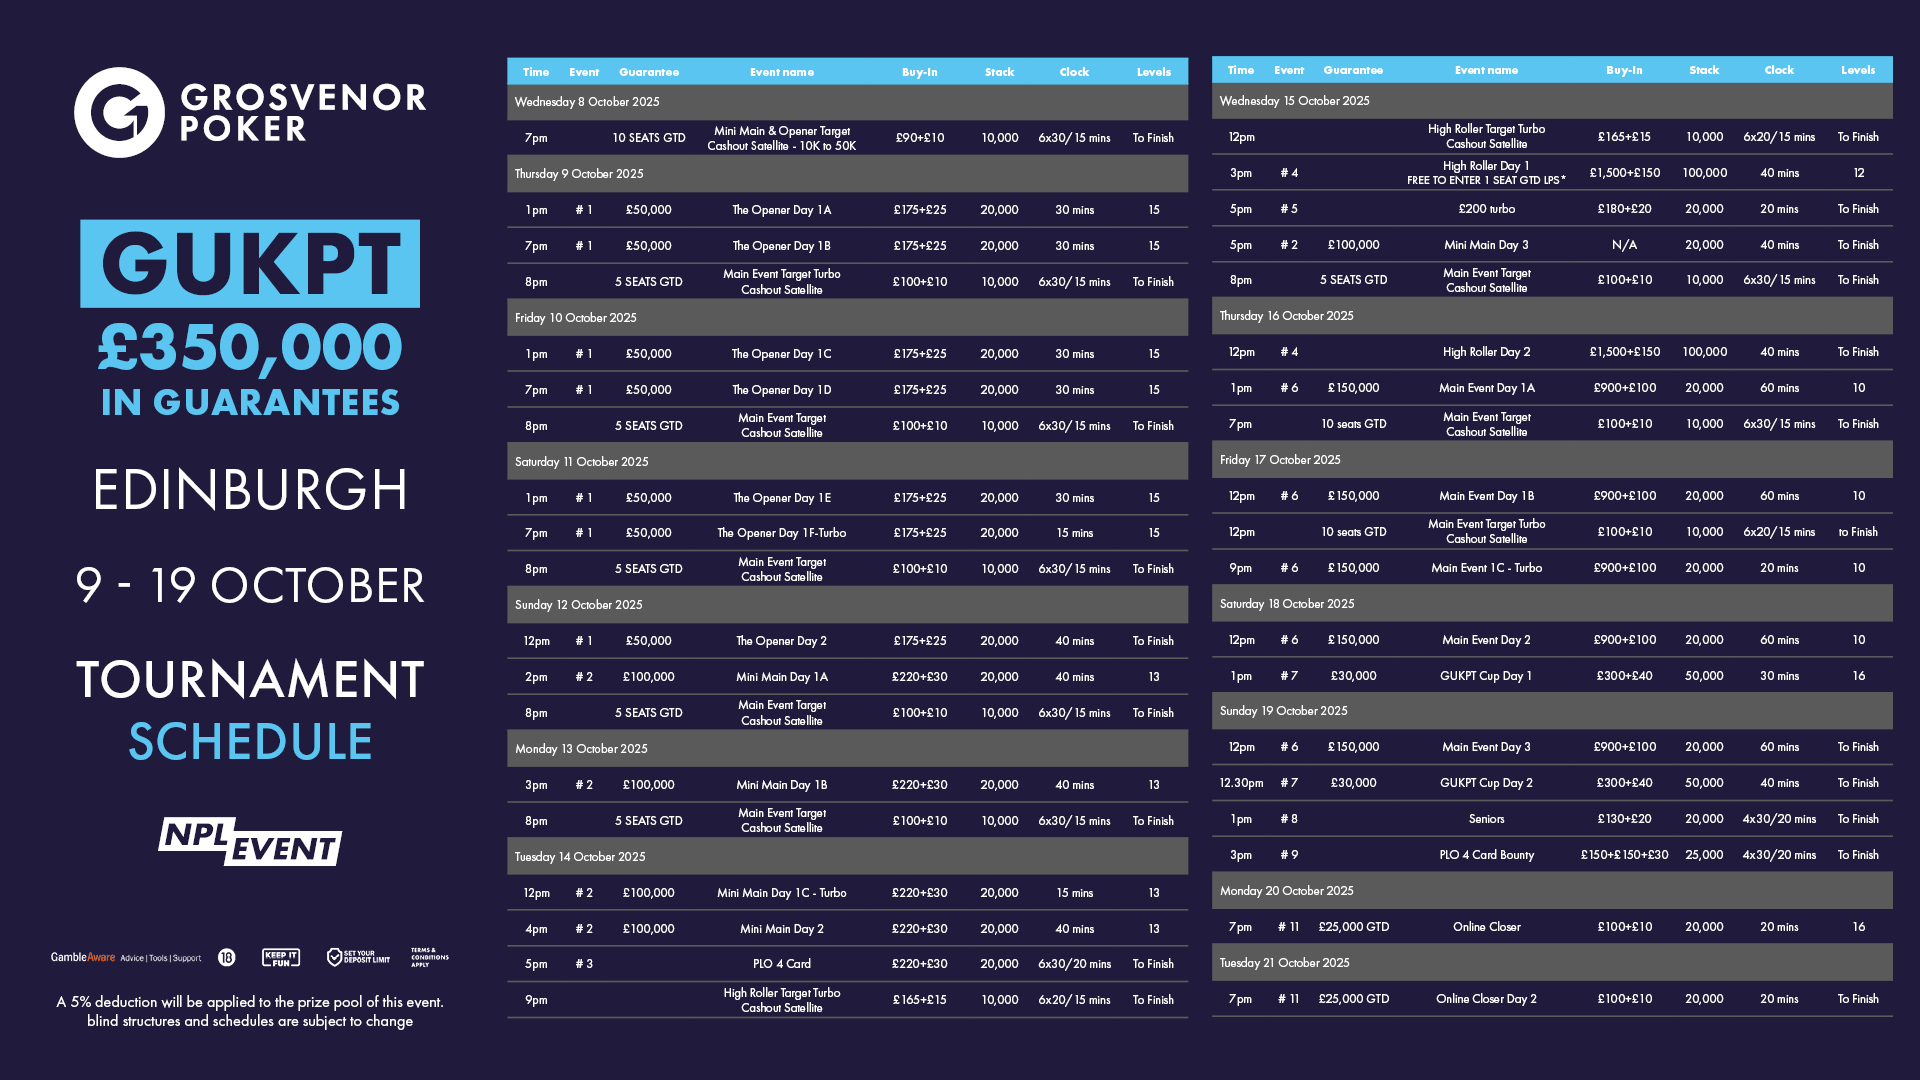Click the left table's Guarantee column header
This screenshot has width=1920, height=1080.
pos(648,72)
